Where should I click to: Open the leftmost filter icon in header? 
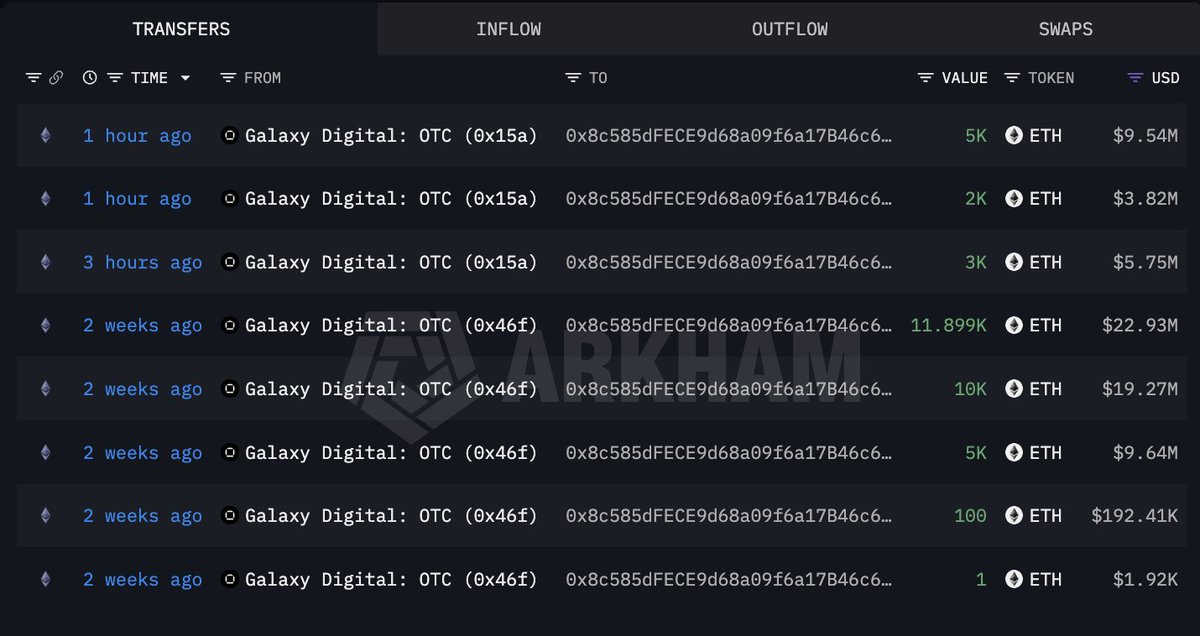(x=33, y=78)
